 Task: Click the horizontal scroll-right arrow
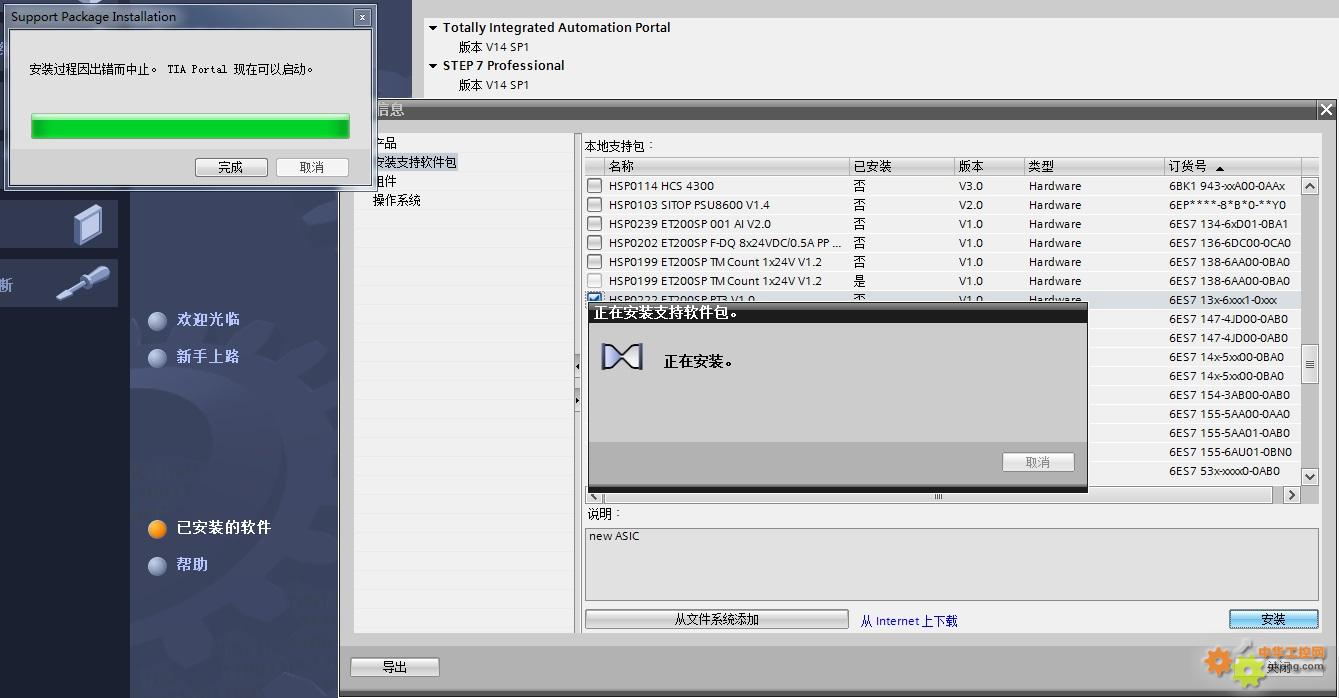click(1291, 495)
